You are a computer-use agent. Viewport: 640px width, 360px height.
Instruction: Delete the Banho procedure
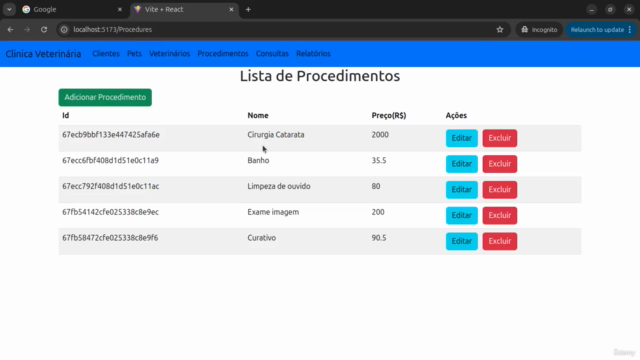coord(500,164)
